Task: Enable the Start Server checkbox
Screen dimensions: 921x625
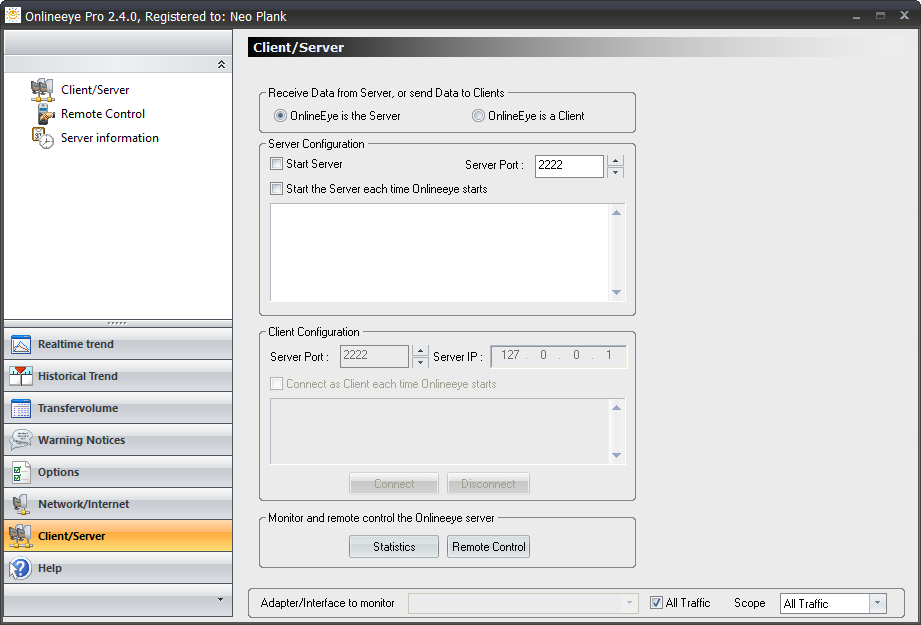Action: coord(276,164)
